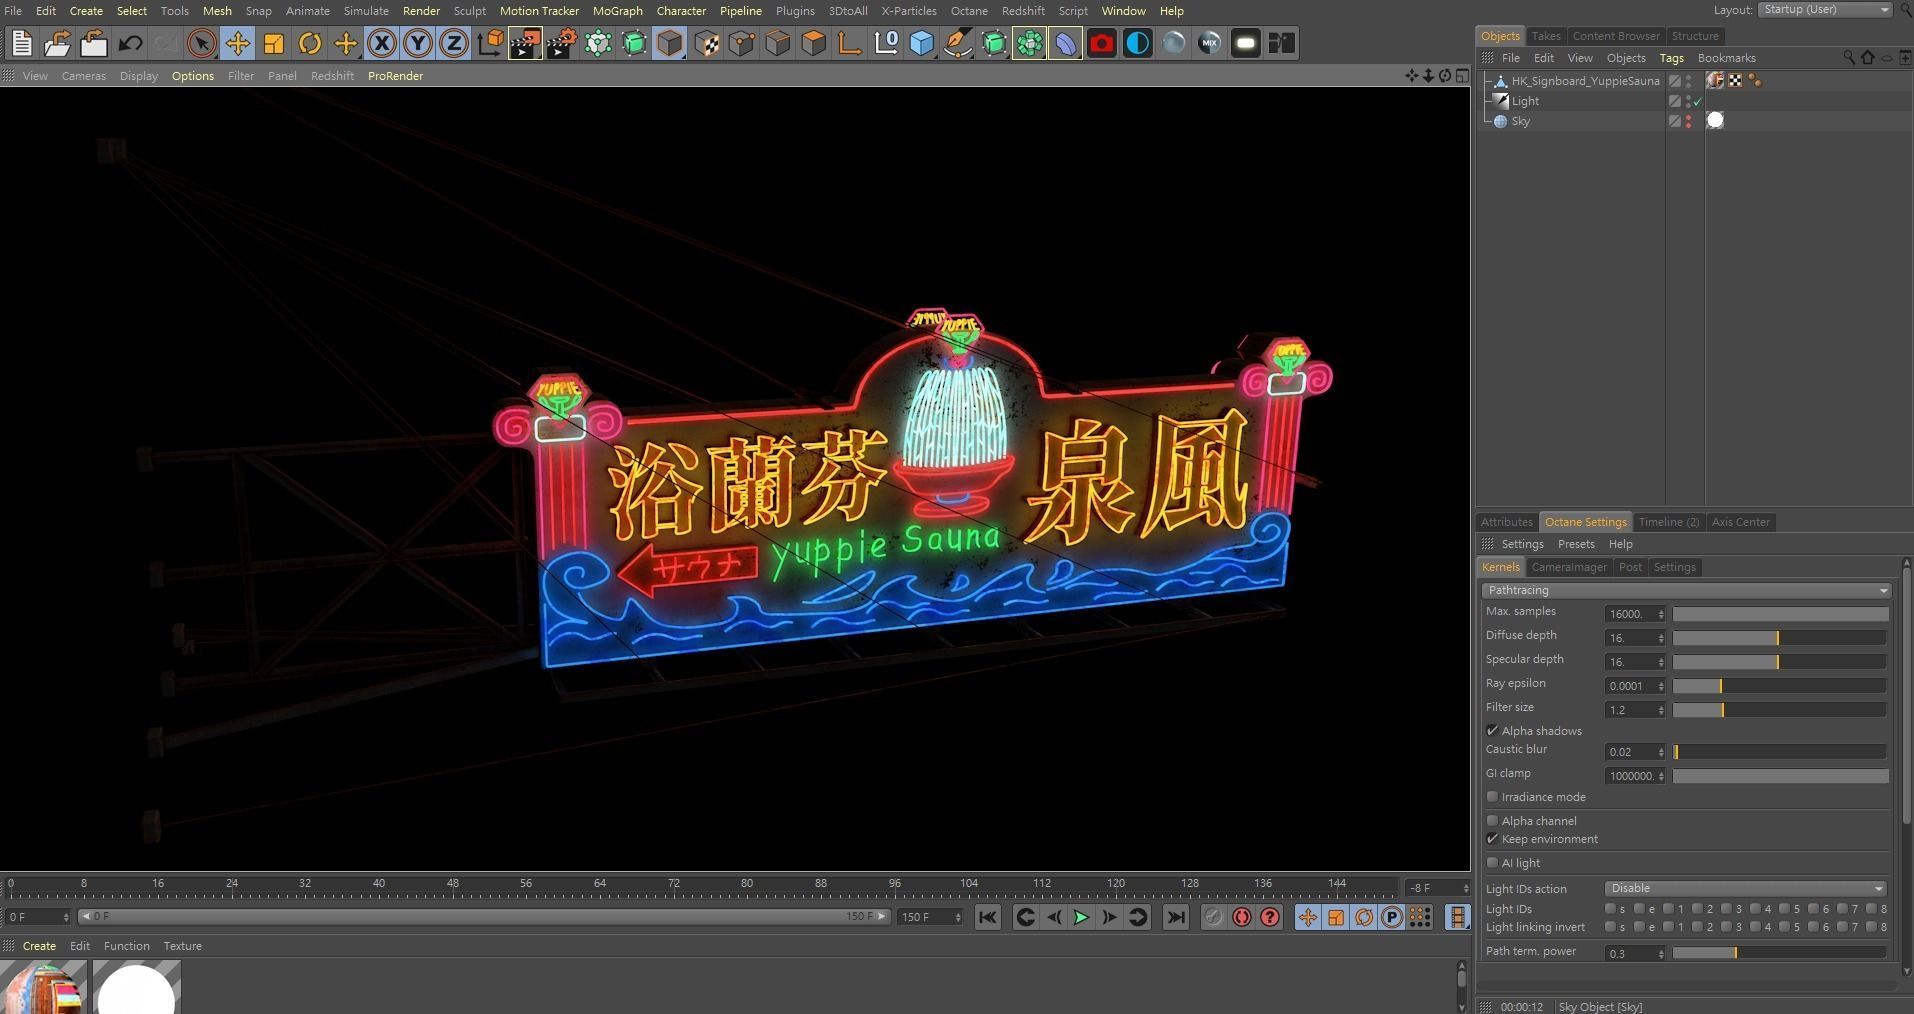Open the Layout Startup (User) dropdown
Image resolution: width=1914 pixels, height=1014 pixels.
[x=1826, y=10]
